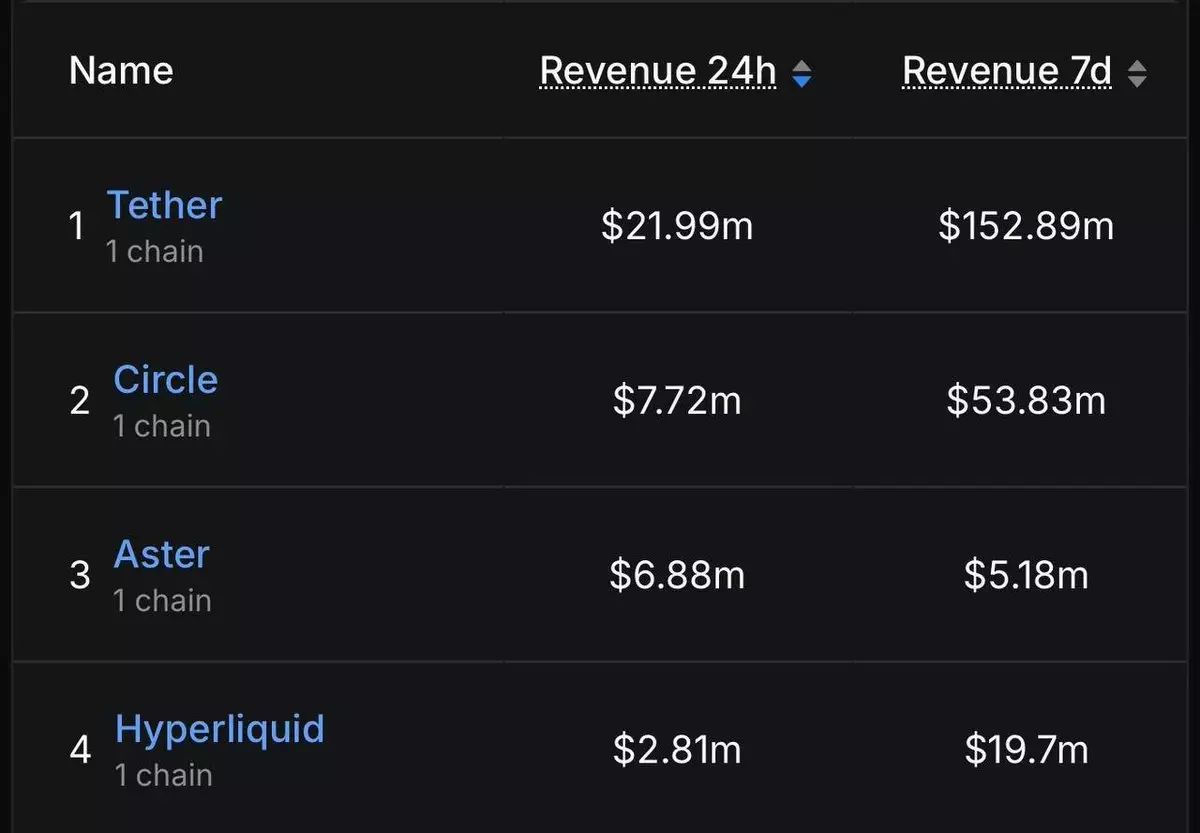Click the Revenue 7d sort arrows icon
This screenshot has width=1200, height=833.
pos(1137,73)
